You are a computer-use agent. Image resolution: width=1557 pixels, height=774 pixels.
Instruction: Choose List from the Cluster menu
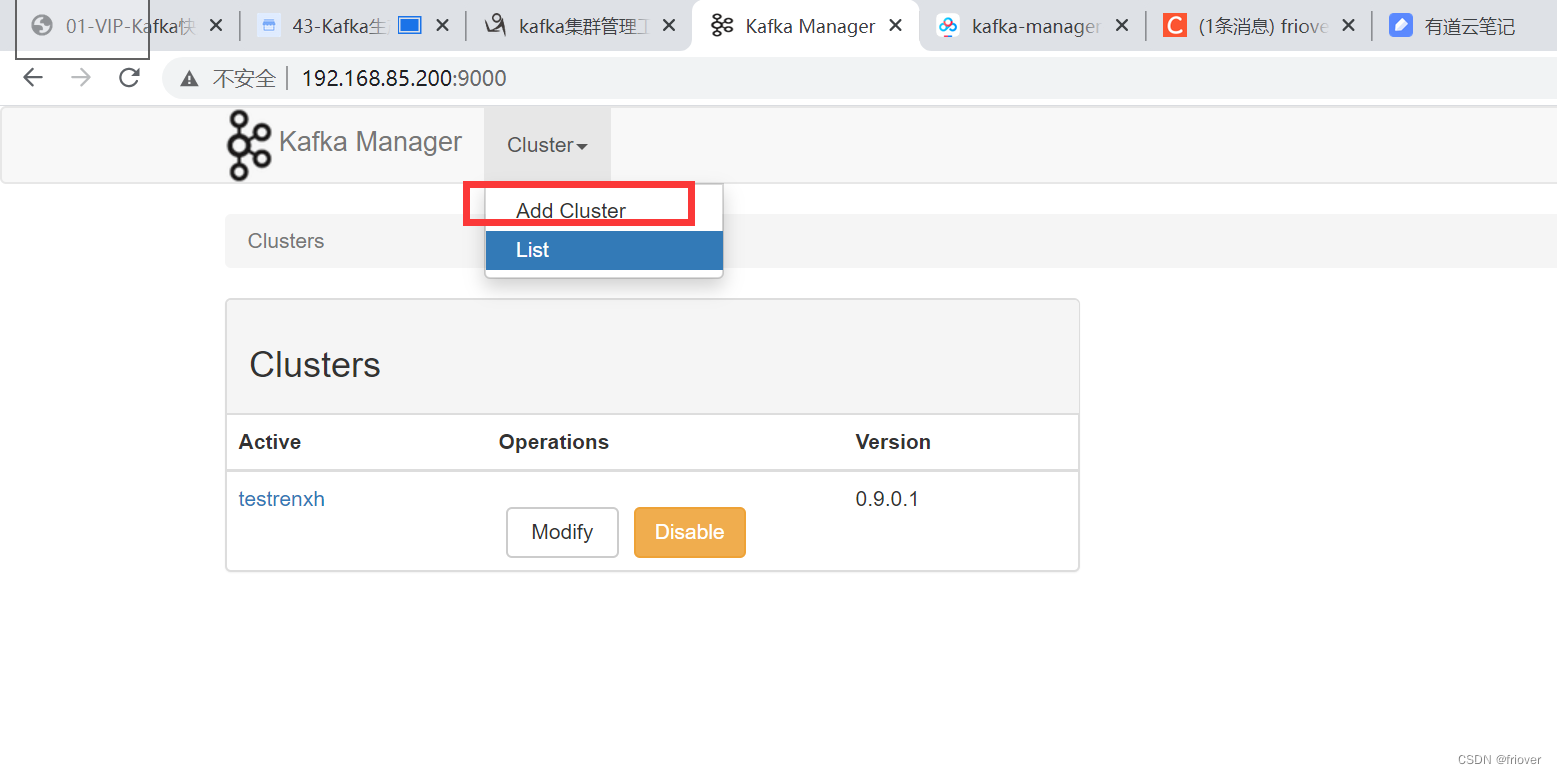[604, 250]
